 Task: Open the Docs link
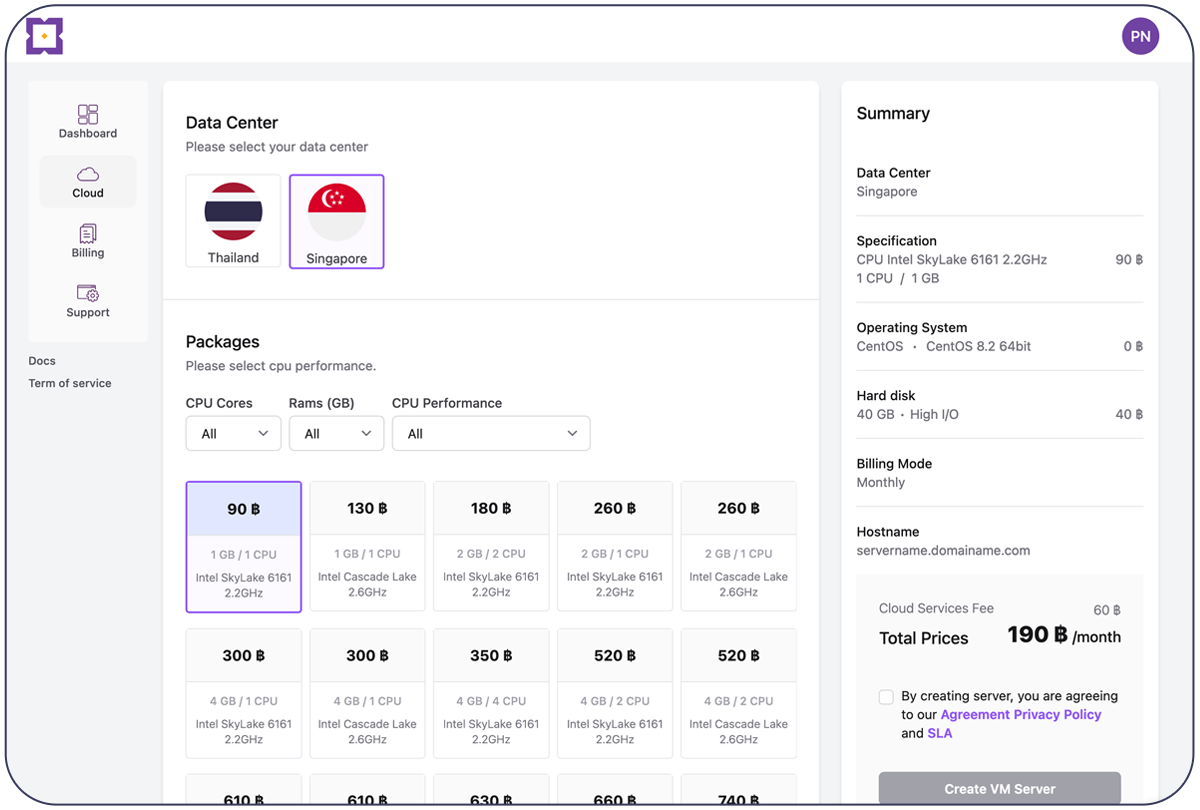(x=42, y=361)
